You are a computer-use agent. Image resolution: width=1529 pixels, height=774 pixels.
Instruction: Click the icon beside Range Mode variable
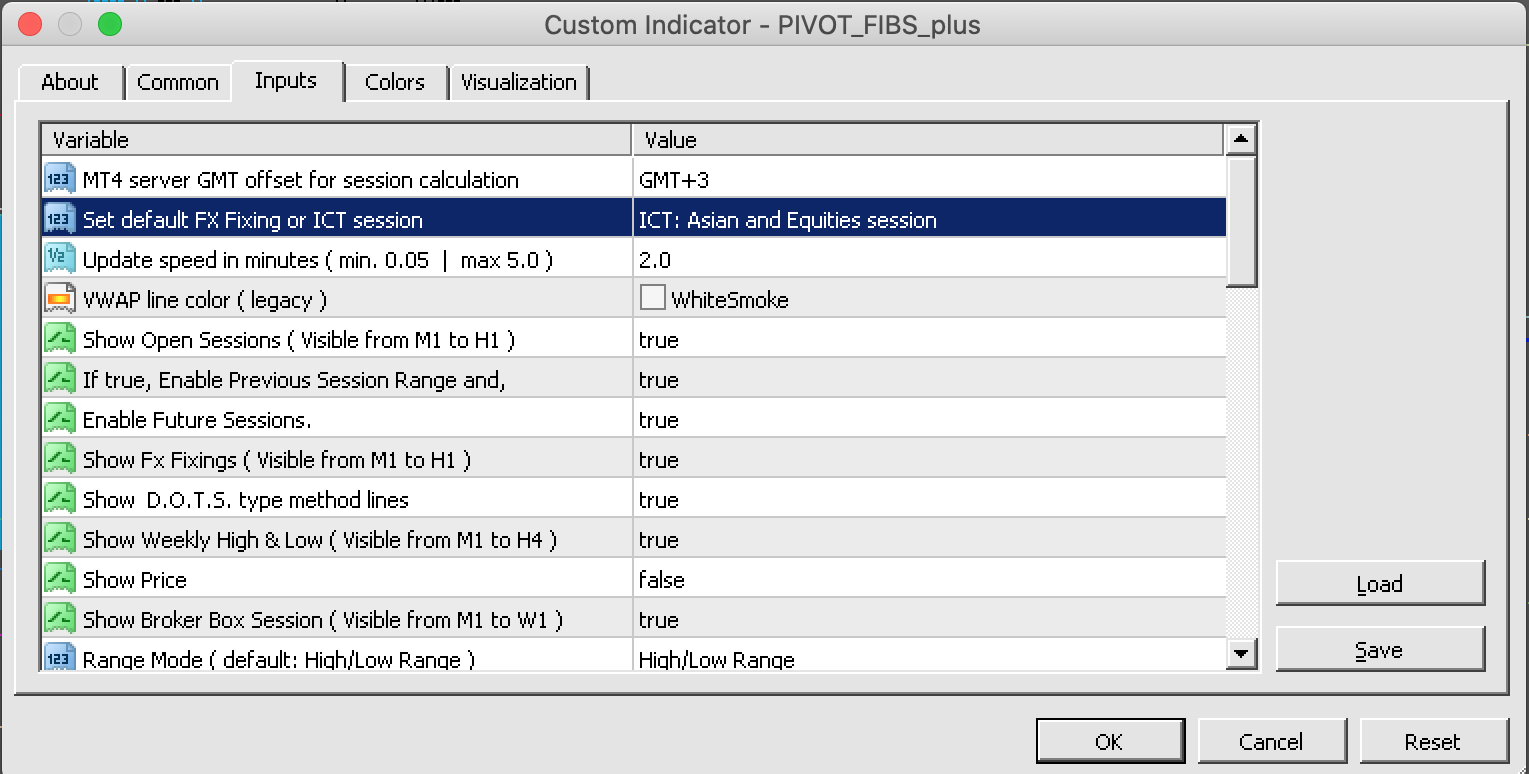point(60,658)
